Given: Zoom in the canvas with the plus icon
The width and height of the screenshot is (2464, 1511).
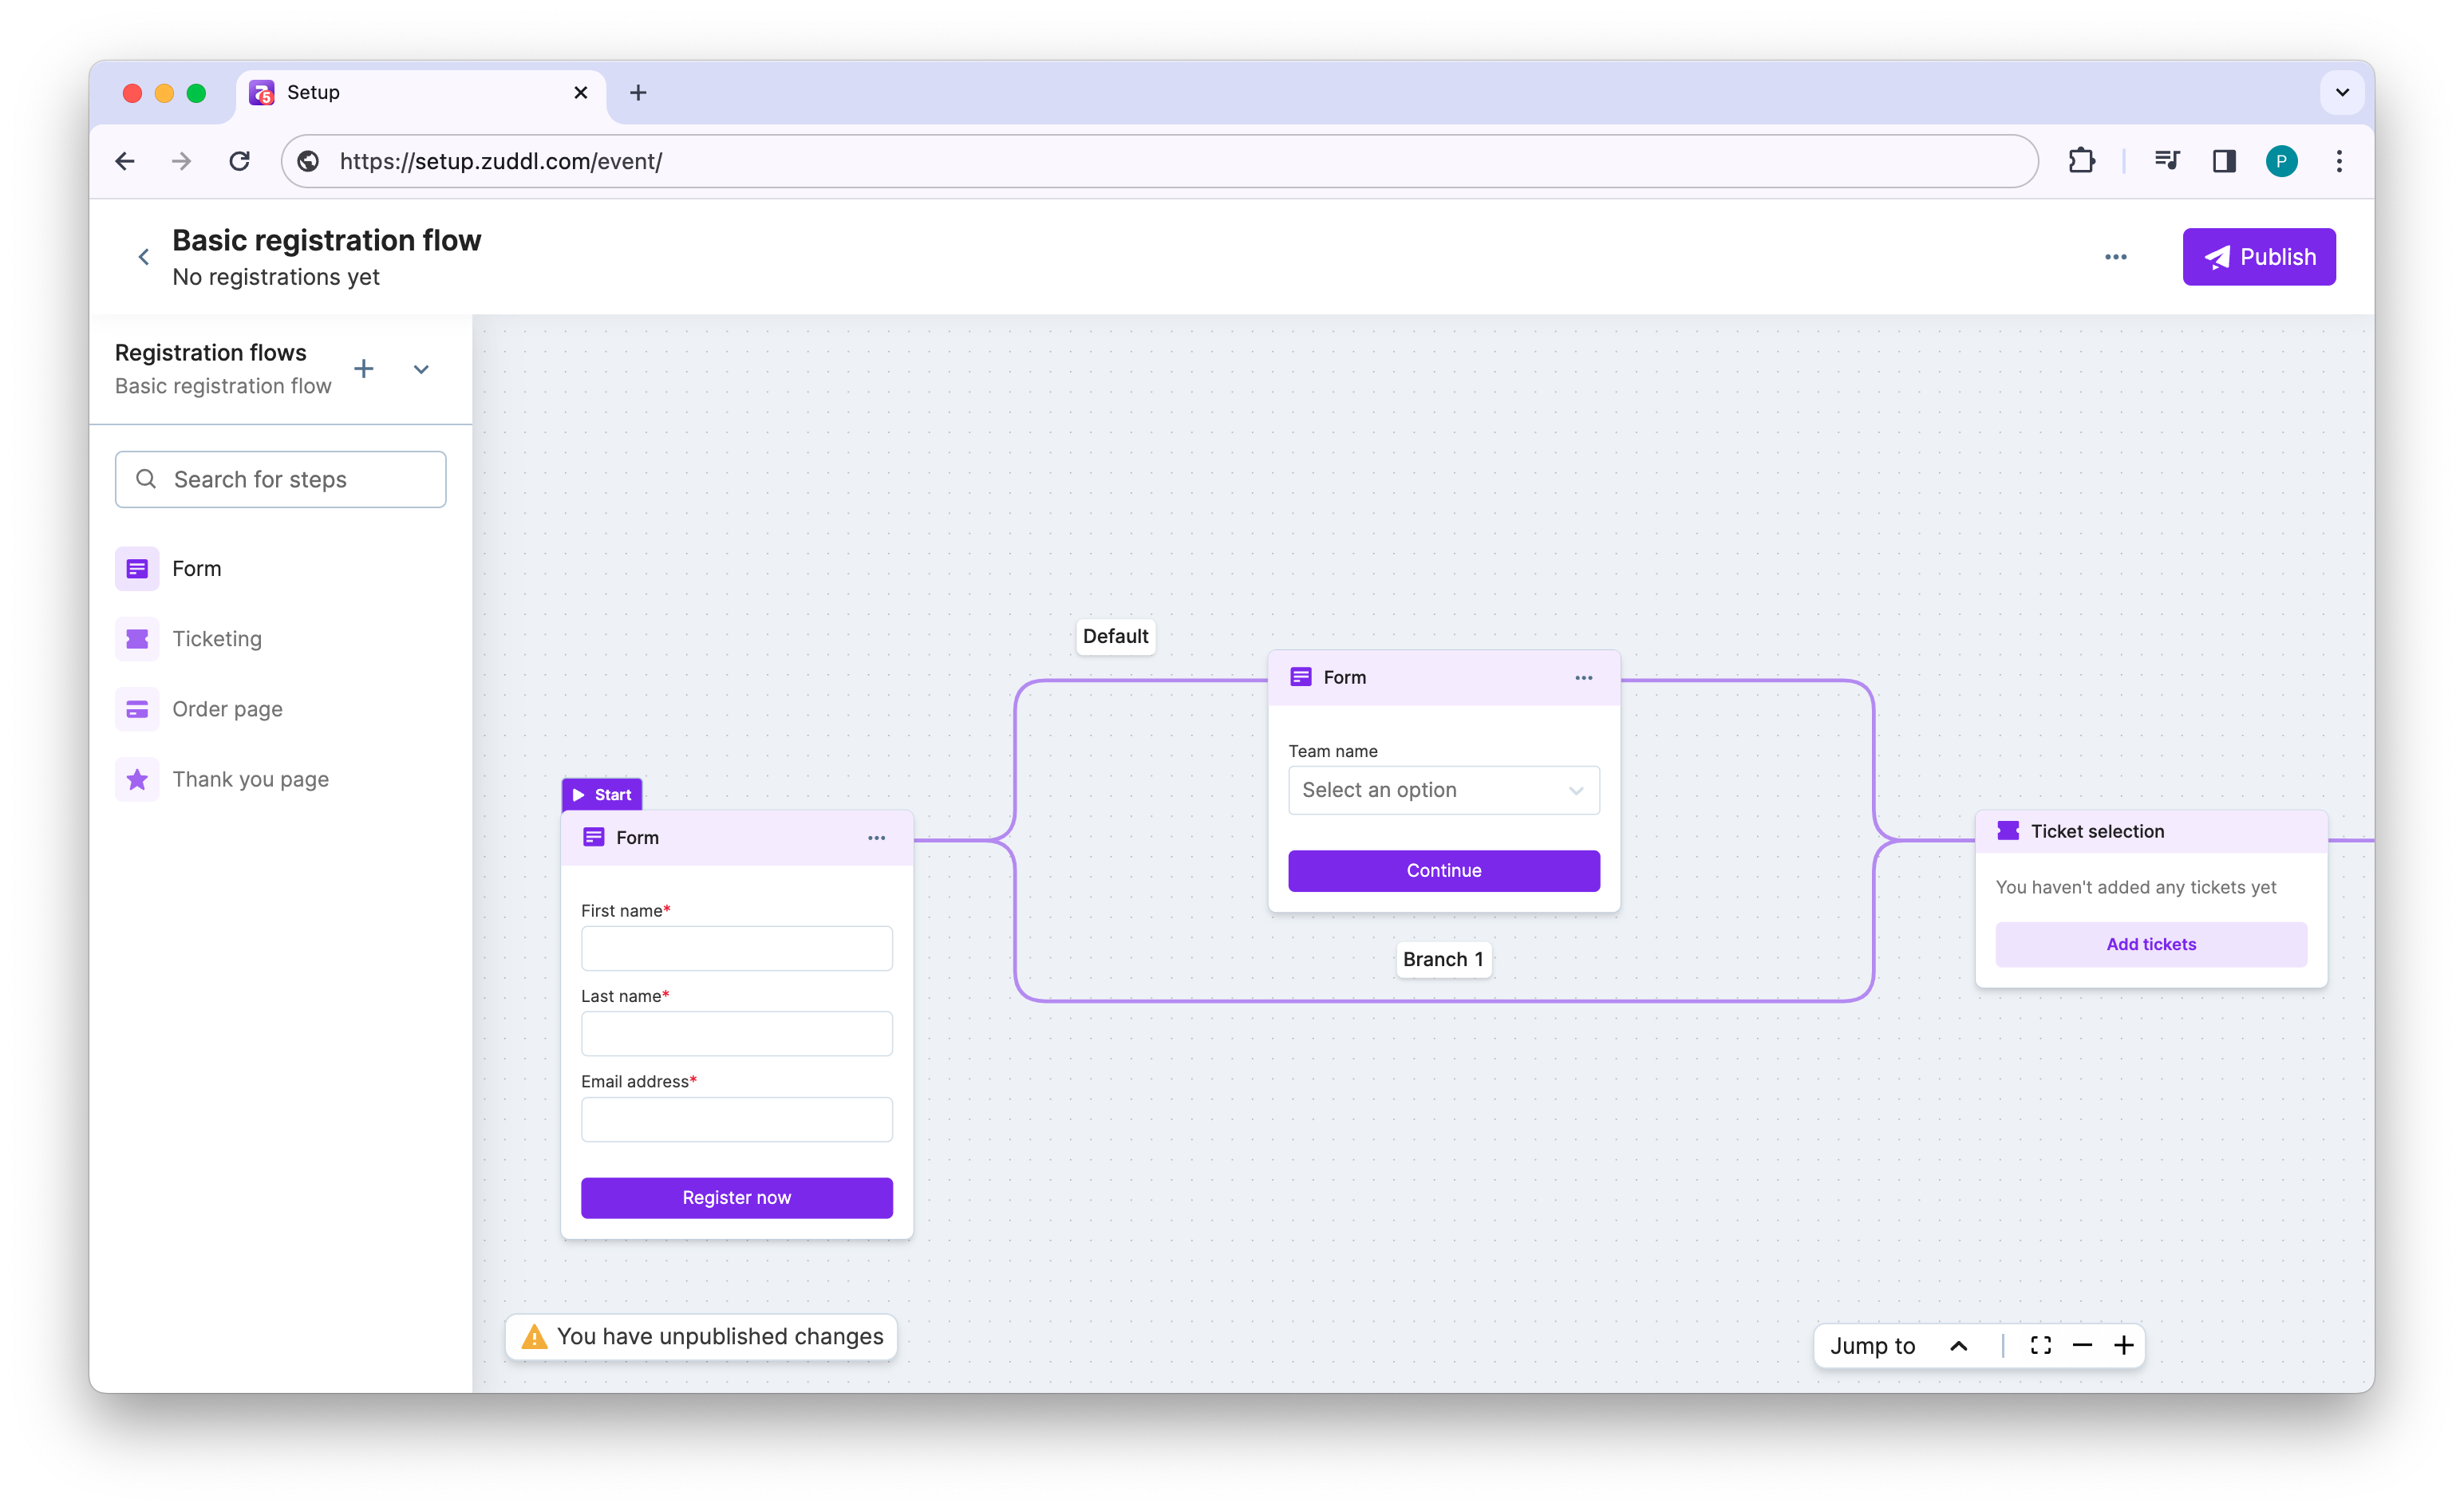Looking at the screenshot, I should point(2123,1345).
